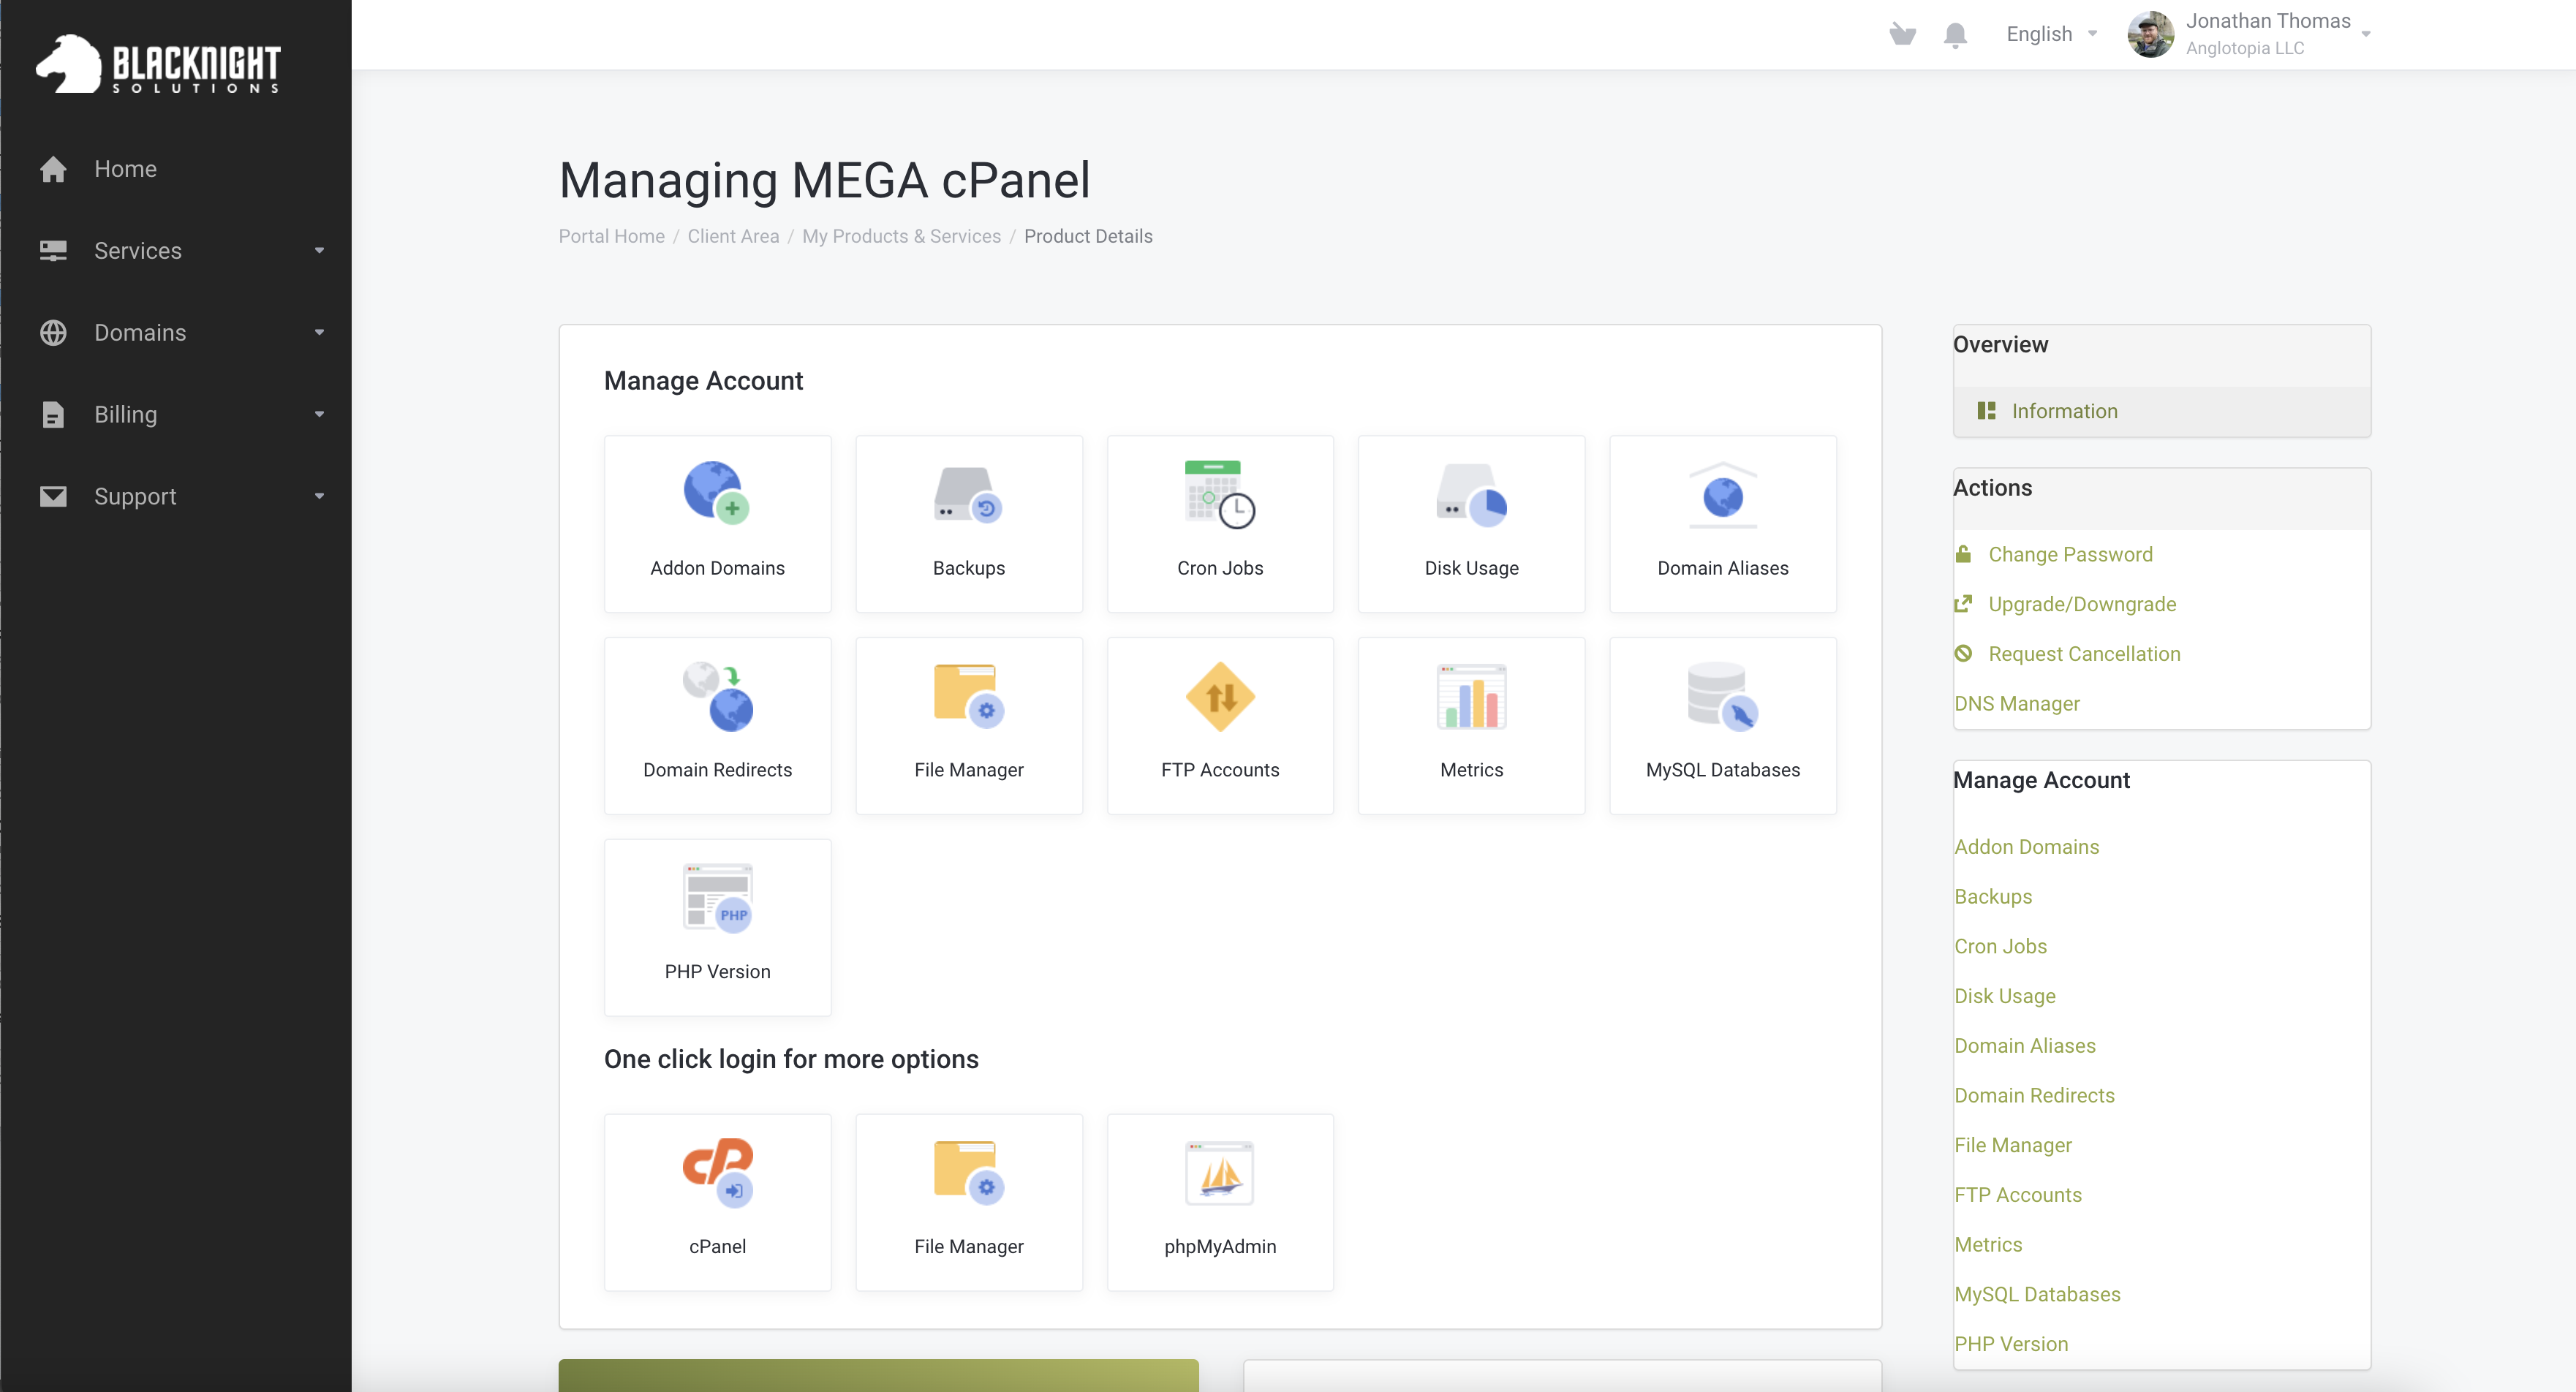Expand the Services sidebar arrow
The height and width of the screenshot is (1392, 2576).
[x=319, y=251]
